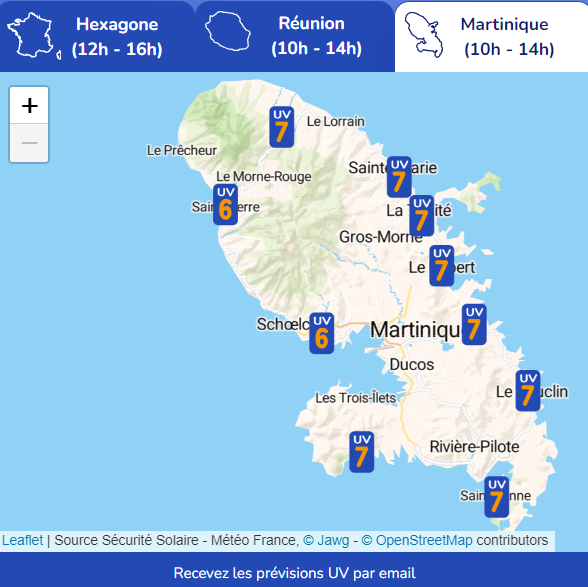The height and width of the screenshot is (587, 588).
Task: Click Recevez les prévisions UV par email
Action: tap(294, 573)
